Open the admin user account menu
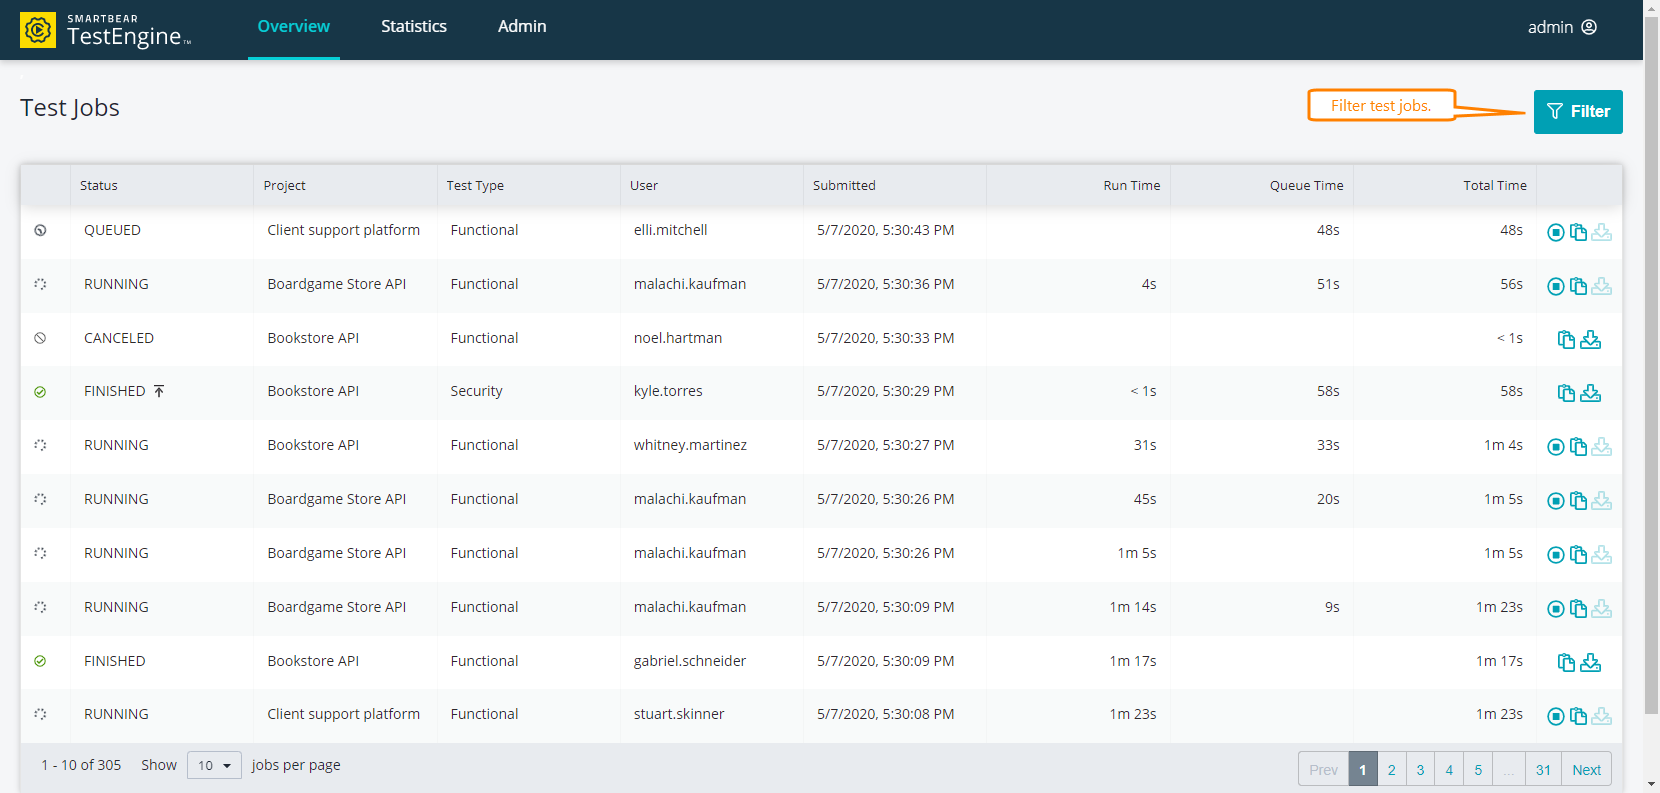Screen dimensions: 1660x793 tap(1562, 27)
